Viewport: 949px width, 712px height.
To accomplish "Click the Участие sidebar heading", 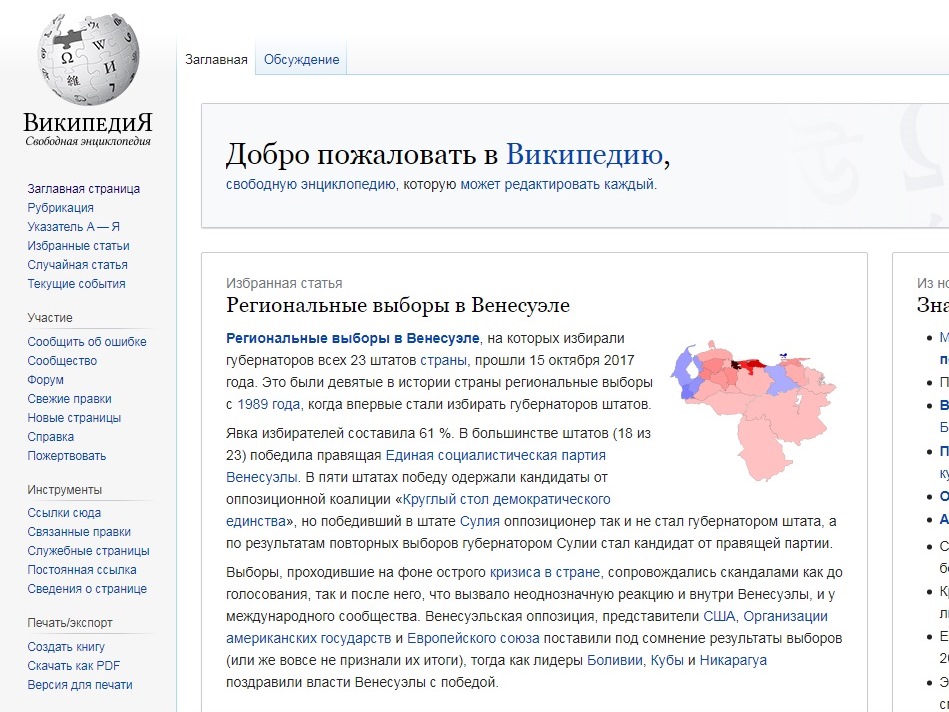I will (x=50, y=318).
